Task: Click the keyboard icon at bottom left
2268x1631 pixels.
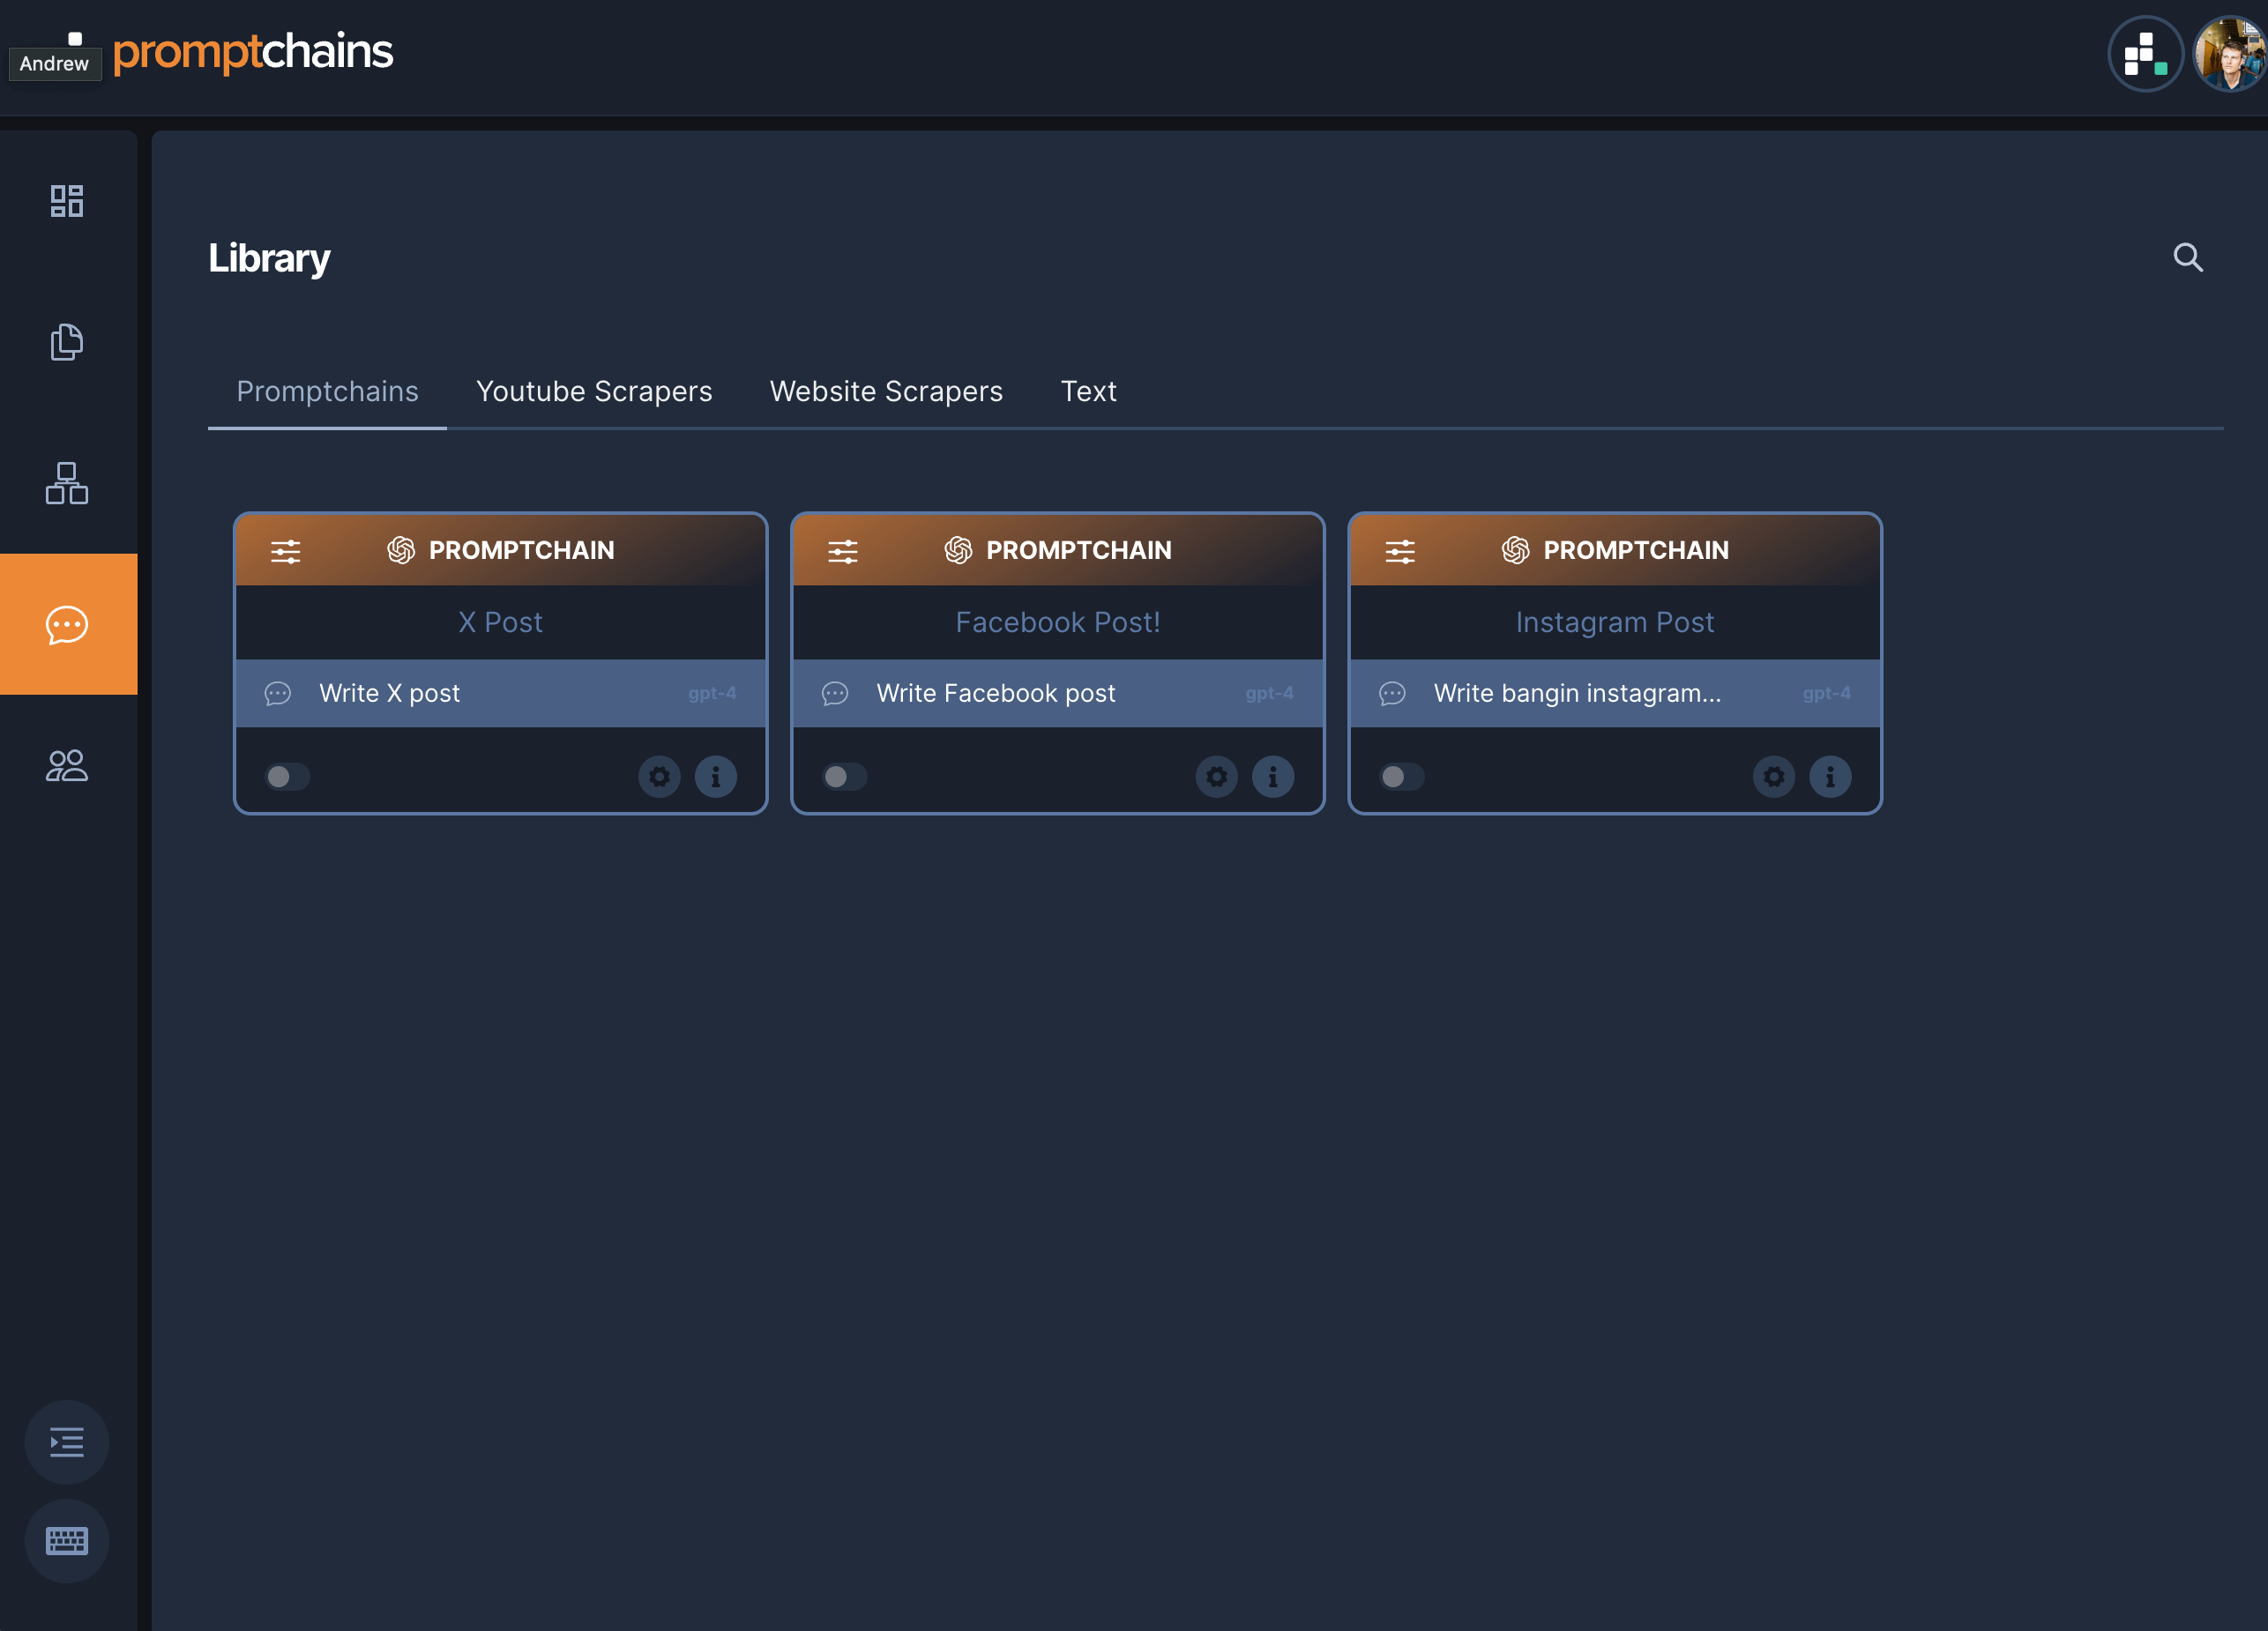Action: (x=66, y=1541)
